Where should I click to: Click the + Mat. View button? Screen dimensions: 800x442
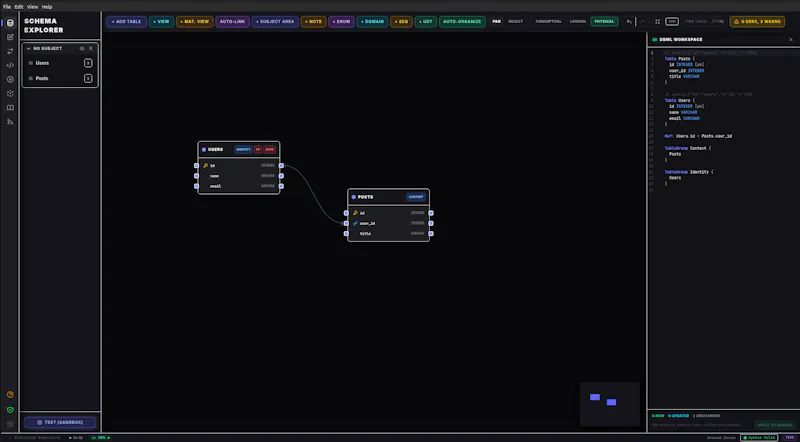pyautogui.click(x=194, y=22)
